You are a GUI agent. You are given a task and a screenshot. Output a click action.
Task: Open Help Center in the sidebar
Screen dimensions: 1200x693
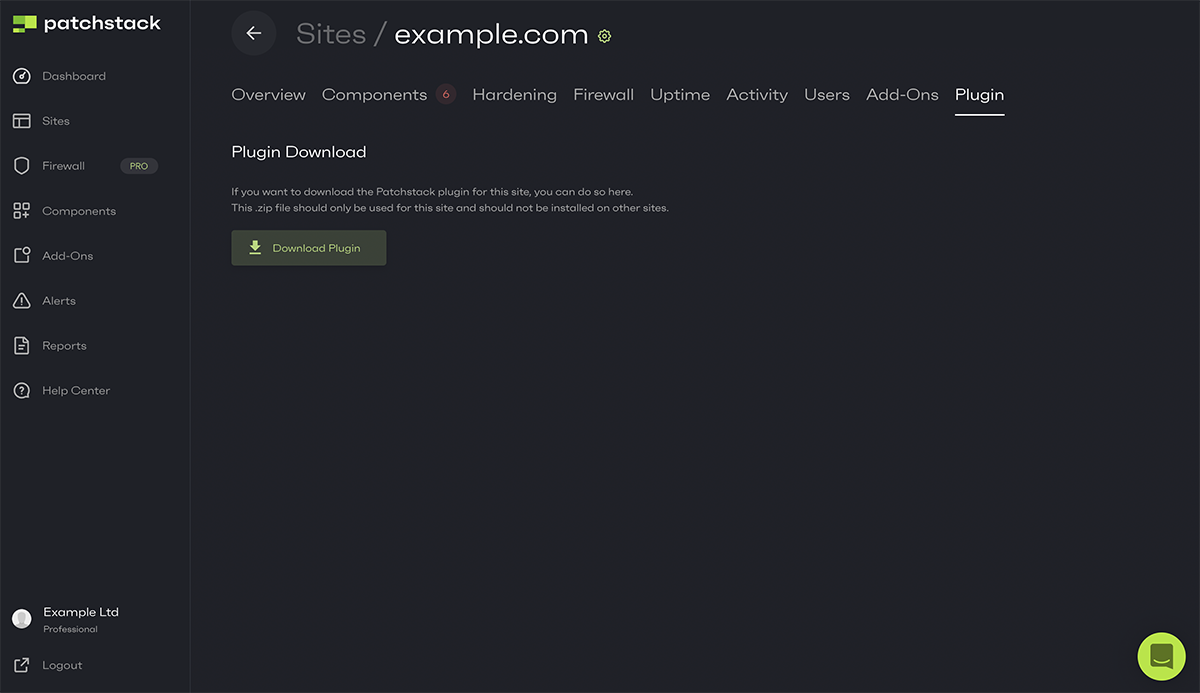tap(76, 391)
